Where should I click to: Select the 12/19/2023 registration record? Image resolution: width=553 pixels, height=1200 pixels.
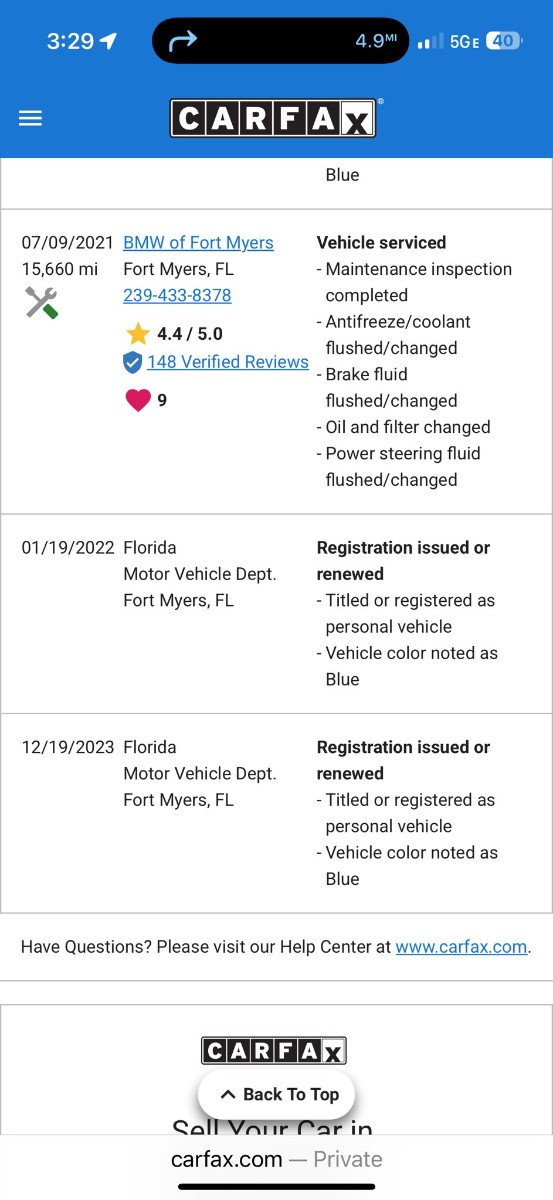pos(276,813)
